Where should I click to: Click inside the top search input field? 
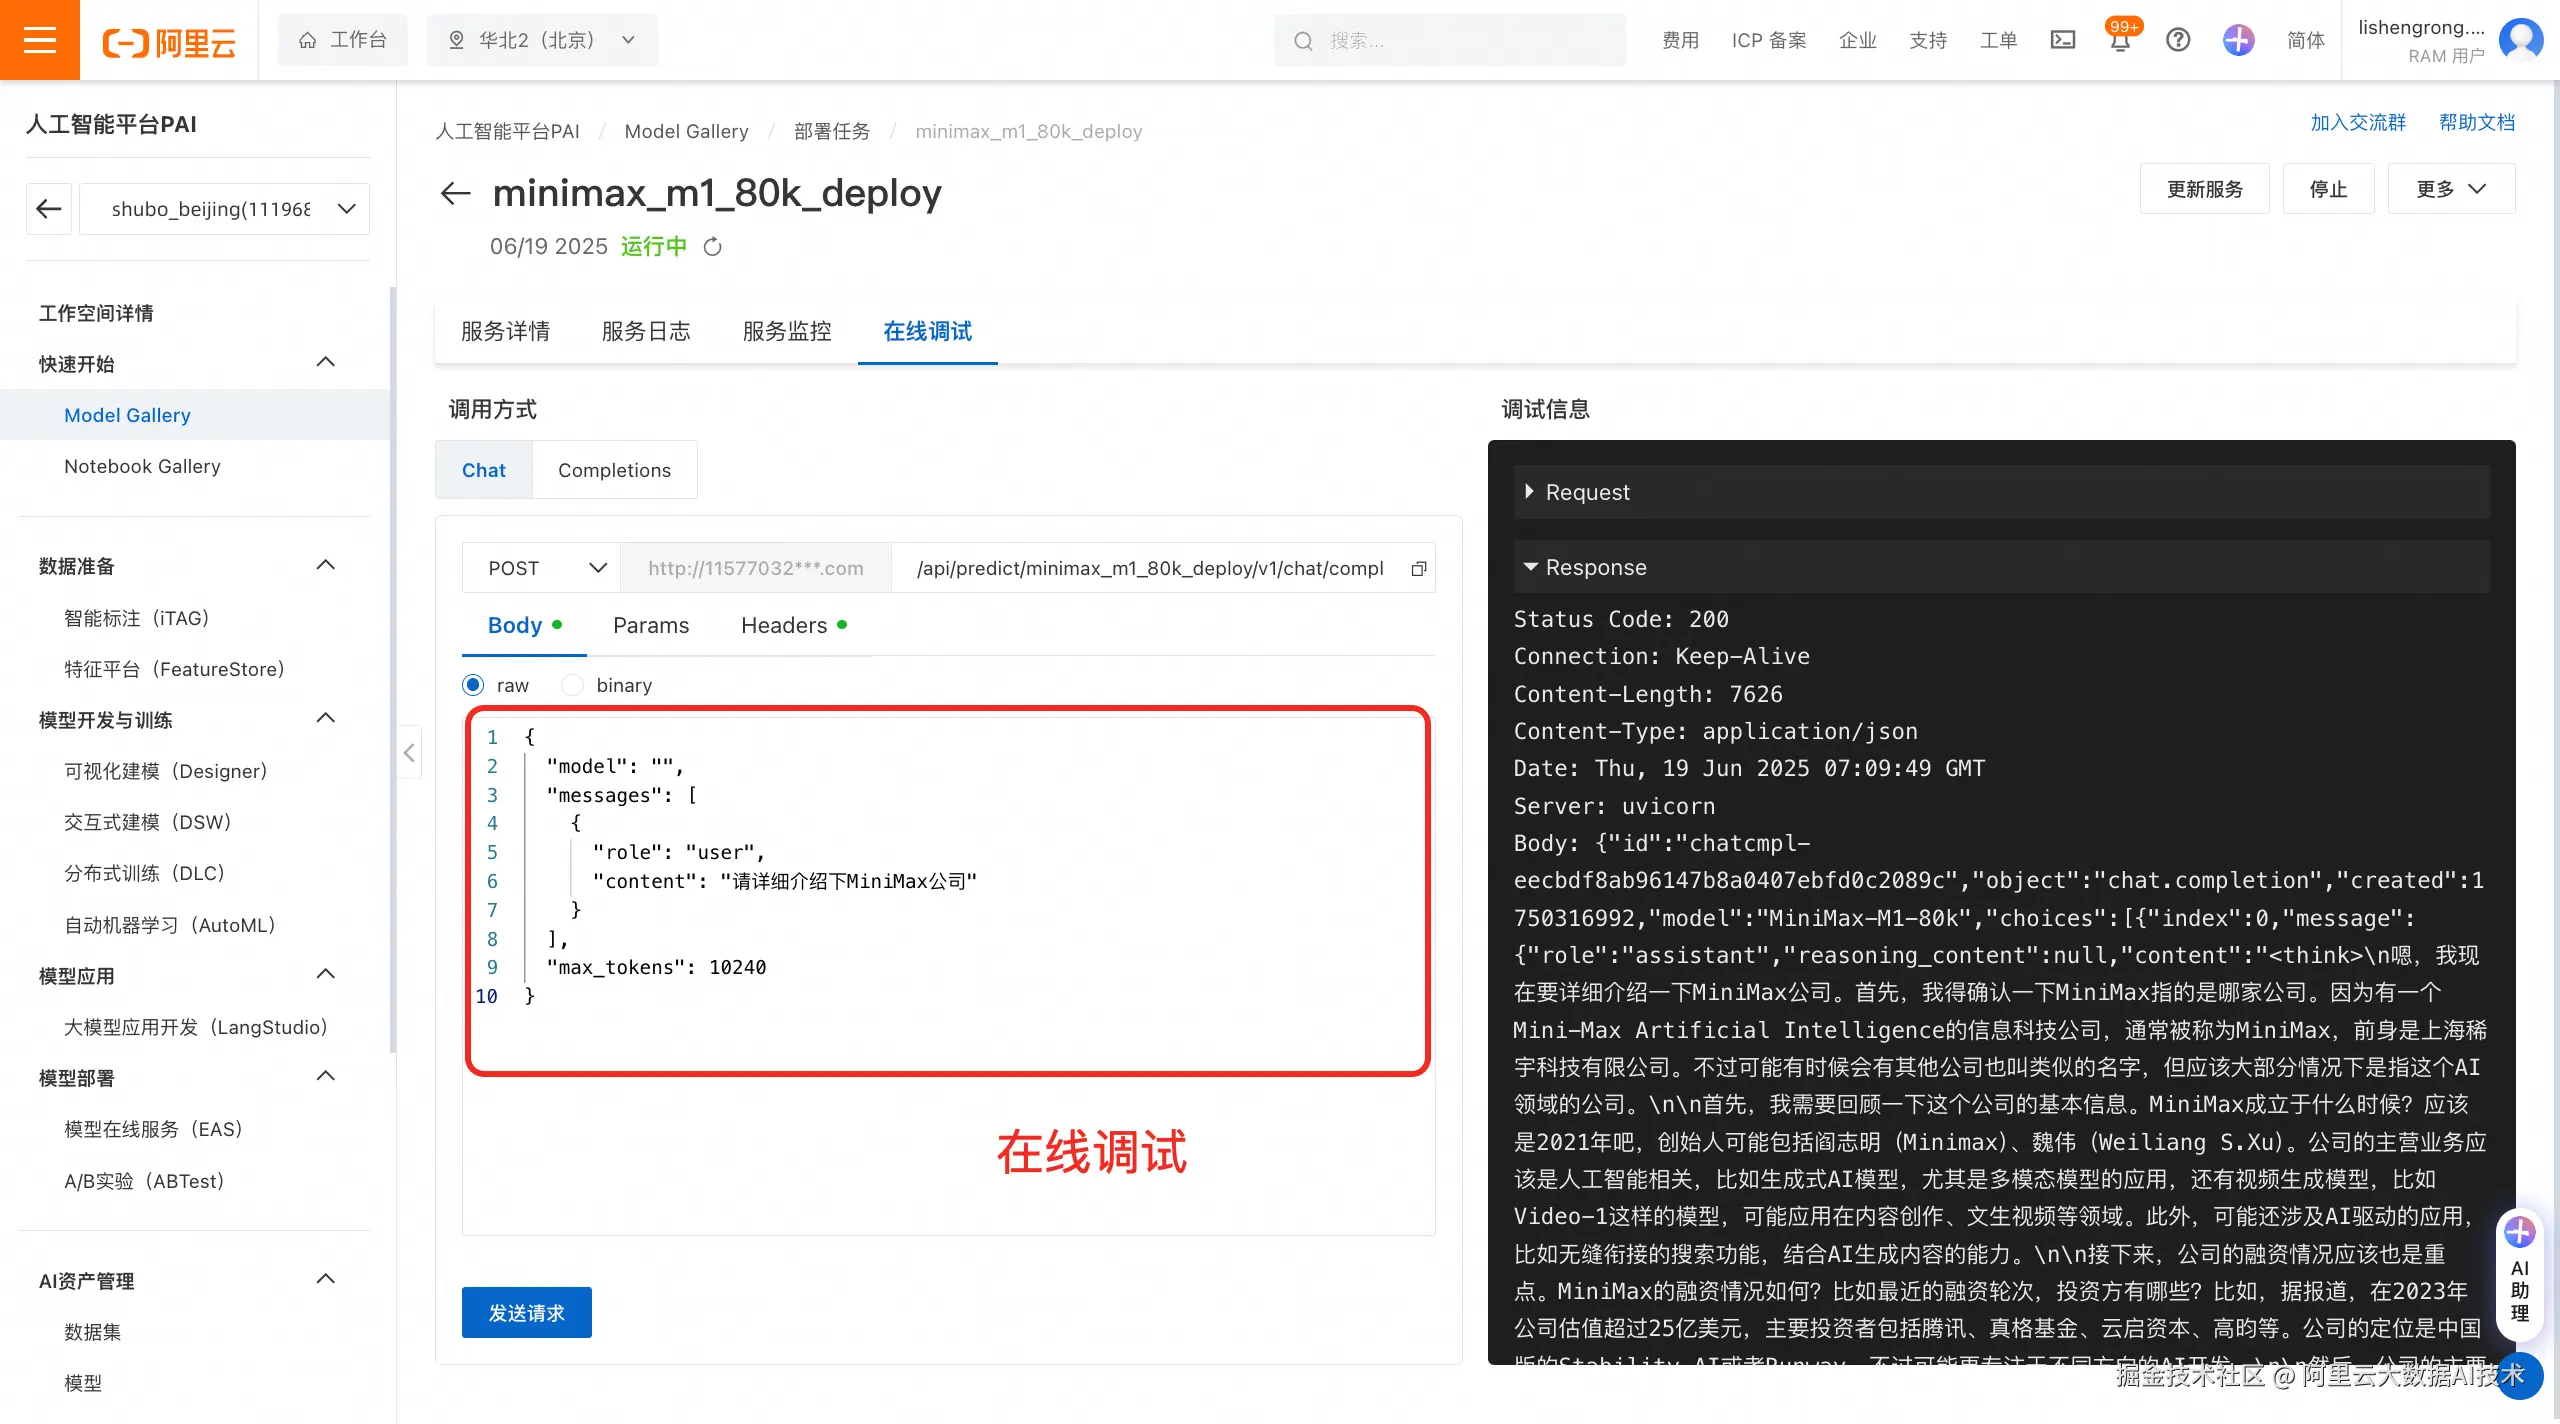pyautogui.click(x=1450, y=40)
